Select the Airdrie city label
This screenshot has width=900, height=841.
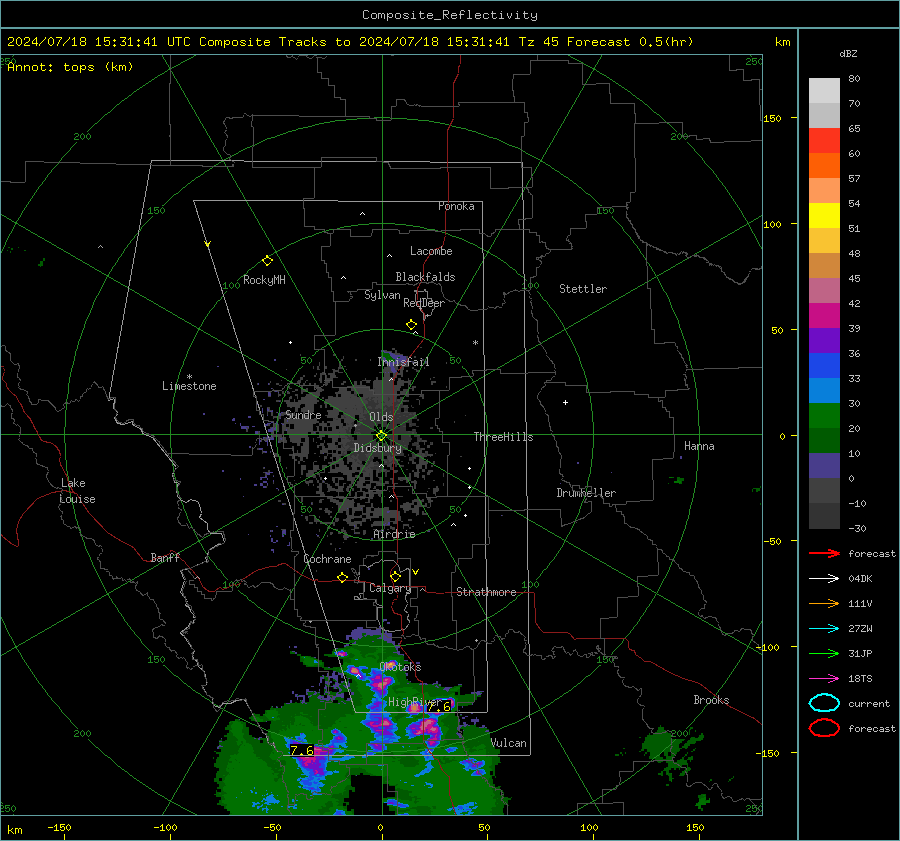tap(394, 534)
